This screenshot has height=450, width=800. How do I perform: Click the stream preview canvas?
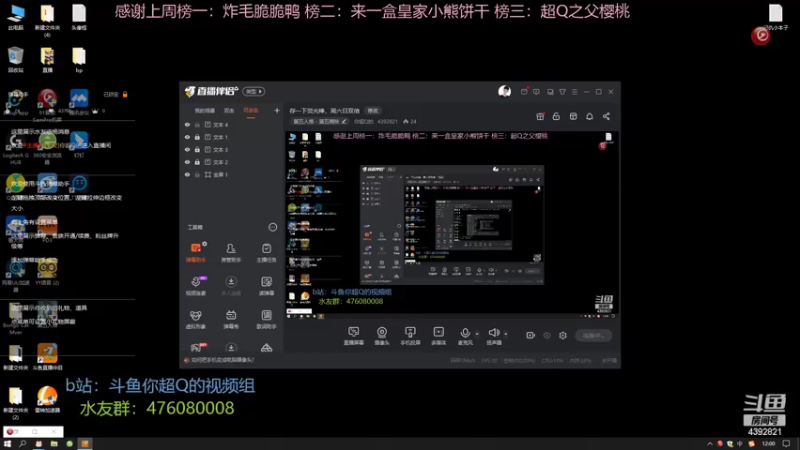pyautogui.click(x=452, y=225)
